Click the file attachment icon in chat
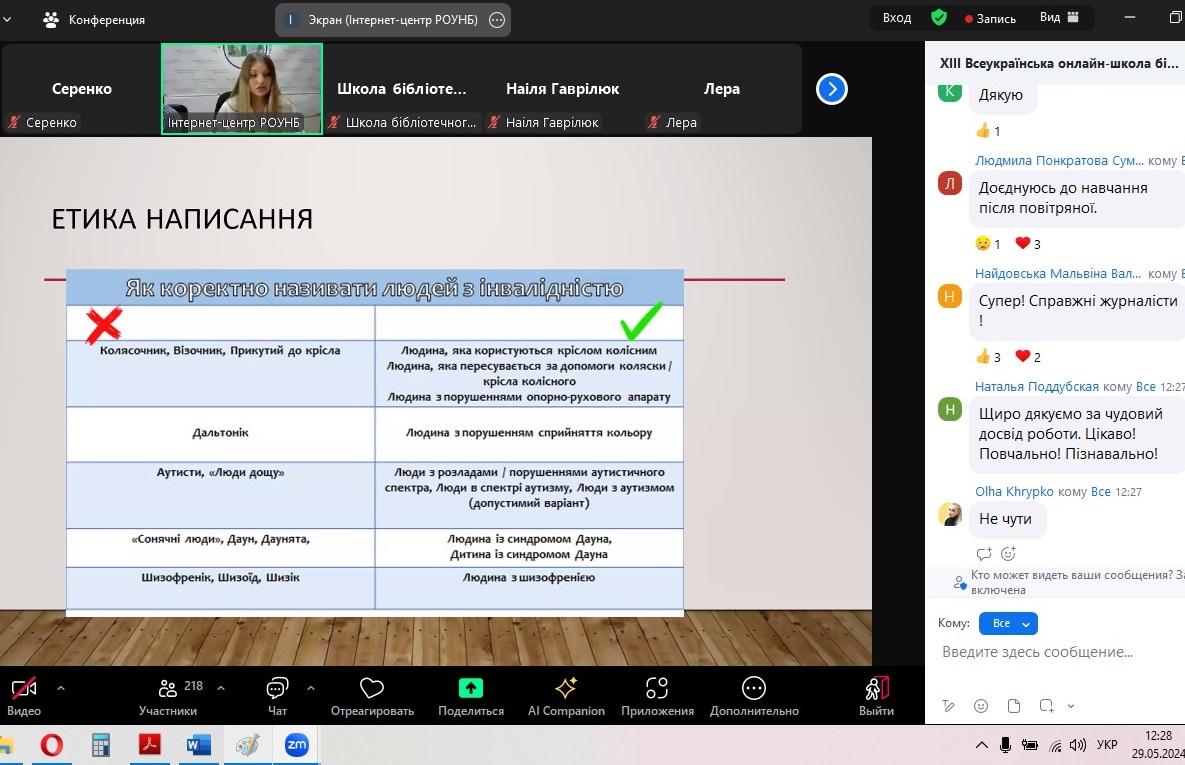The height and width of the screenshot is (765, 1185). (1014, 706)
